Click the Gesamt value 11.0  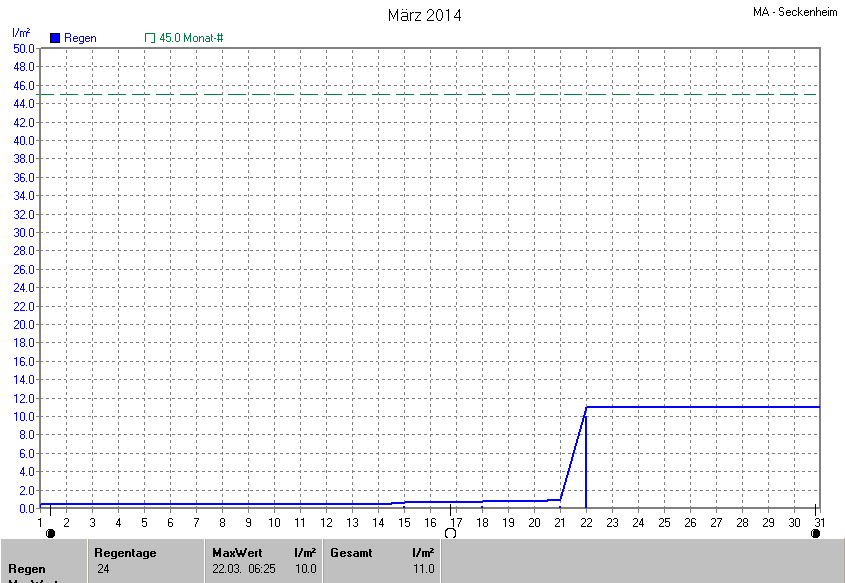[x=424, y=569]
